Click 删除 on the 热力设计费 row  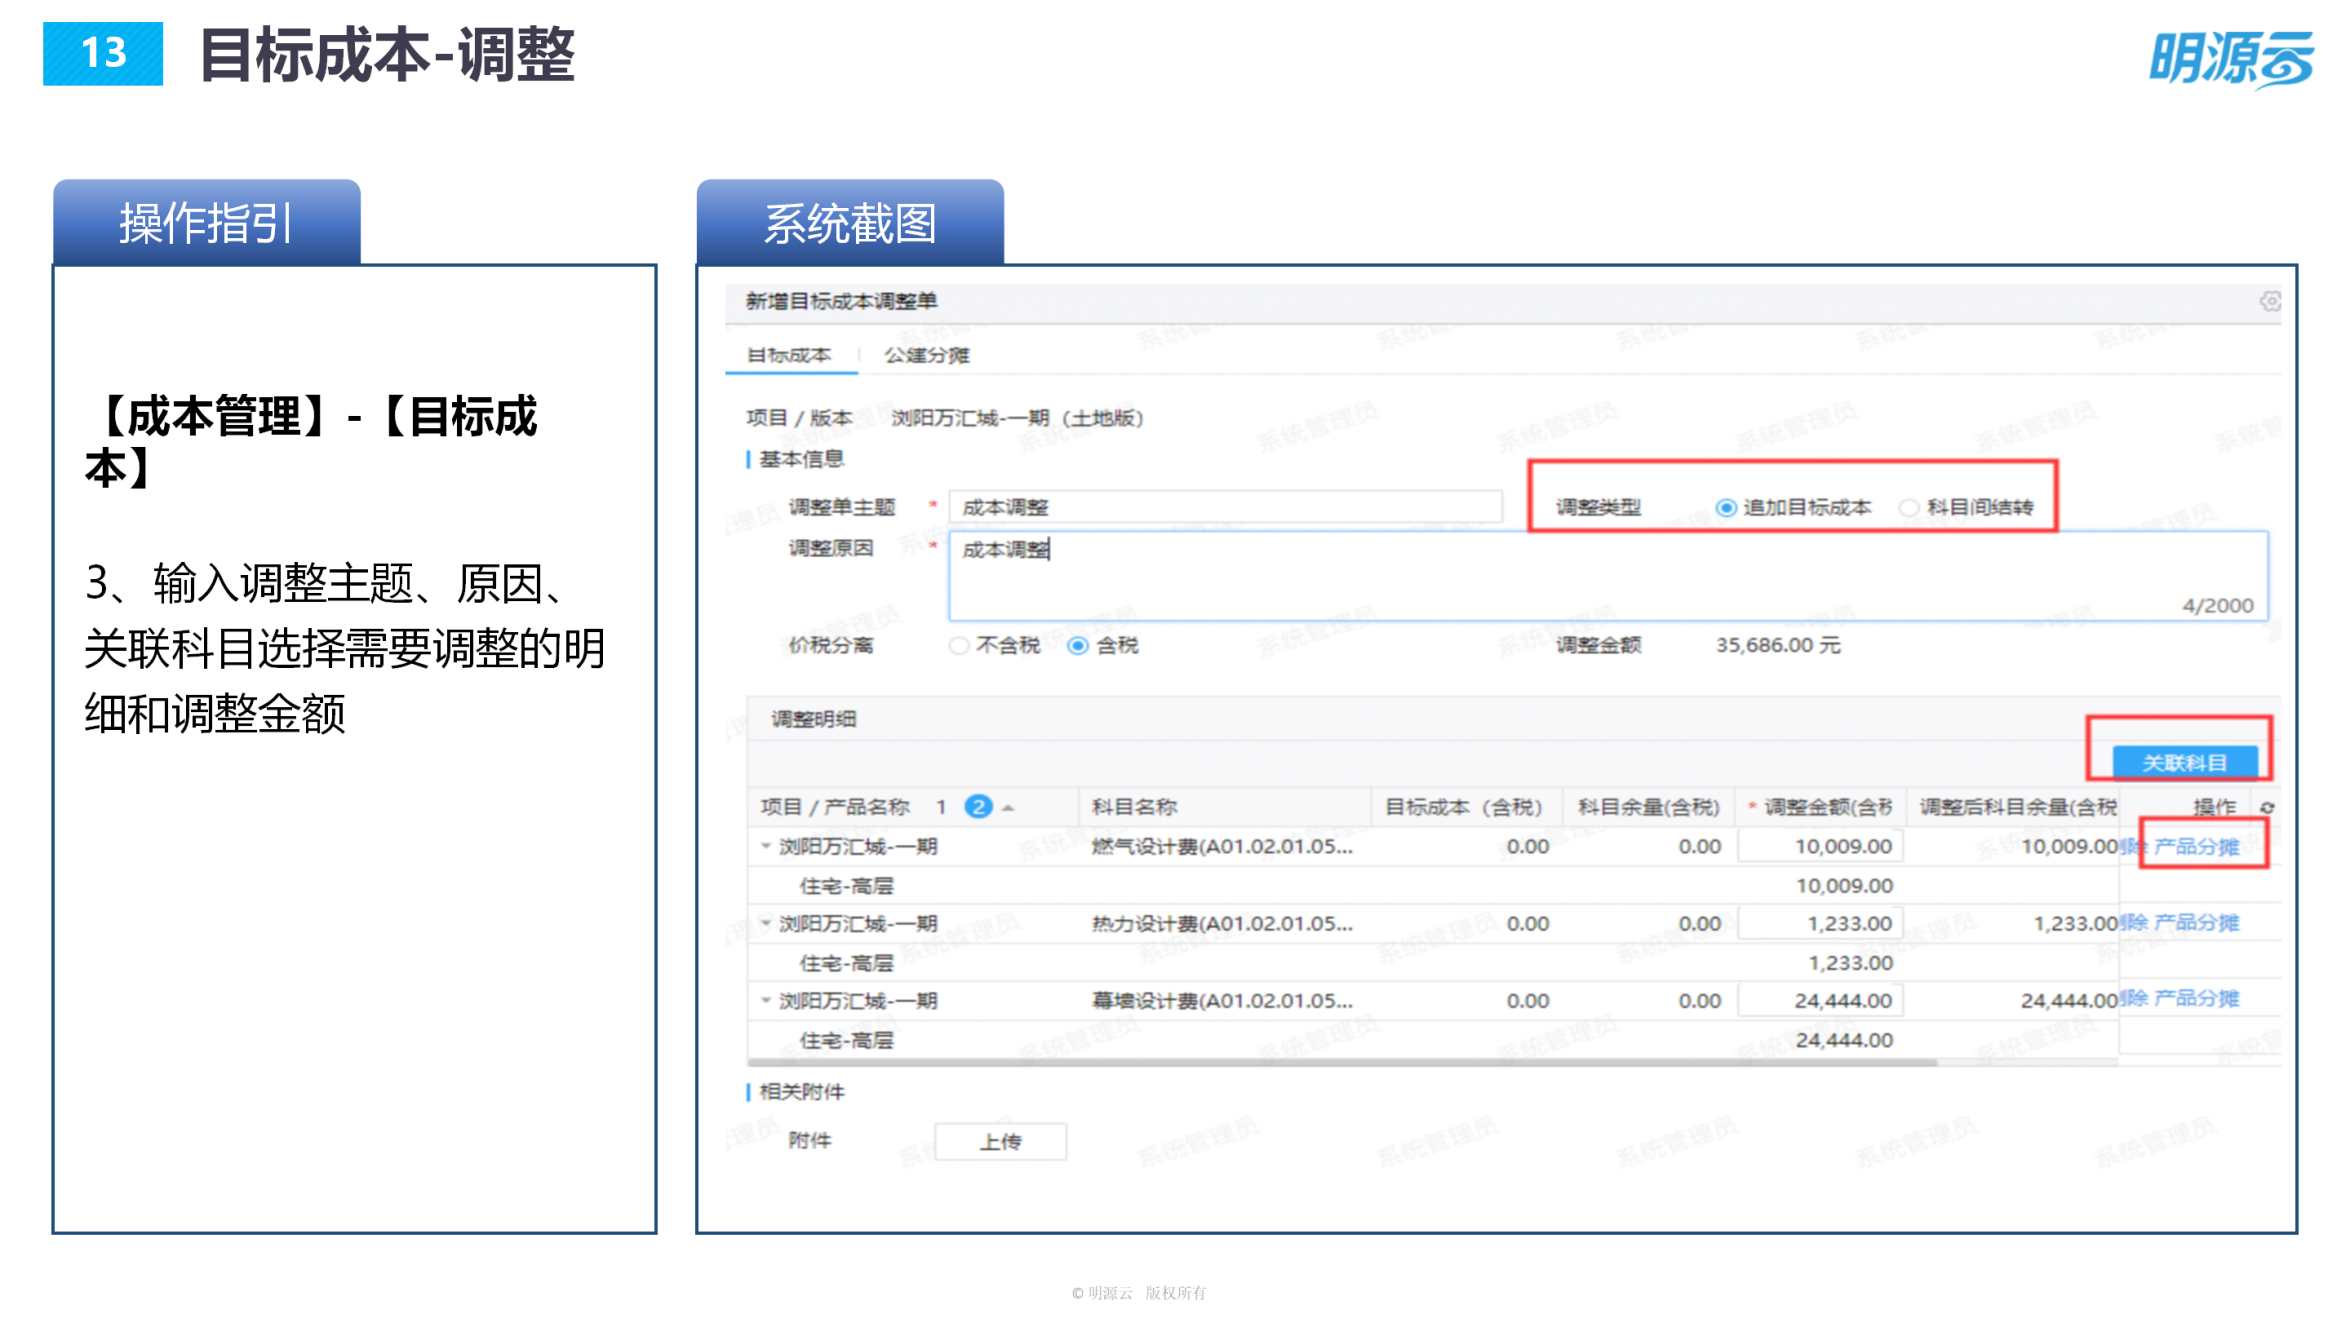(x=2133, y=923)
